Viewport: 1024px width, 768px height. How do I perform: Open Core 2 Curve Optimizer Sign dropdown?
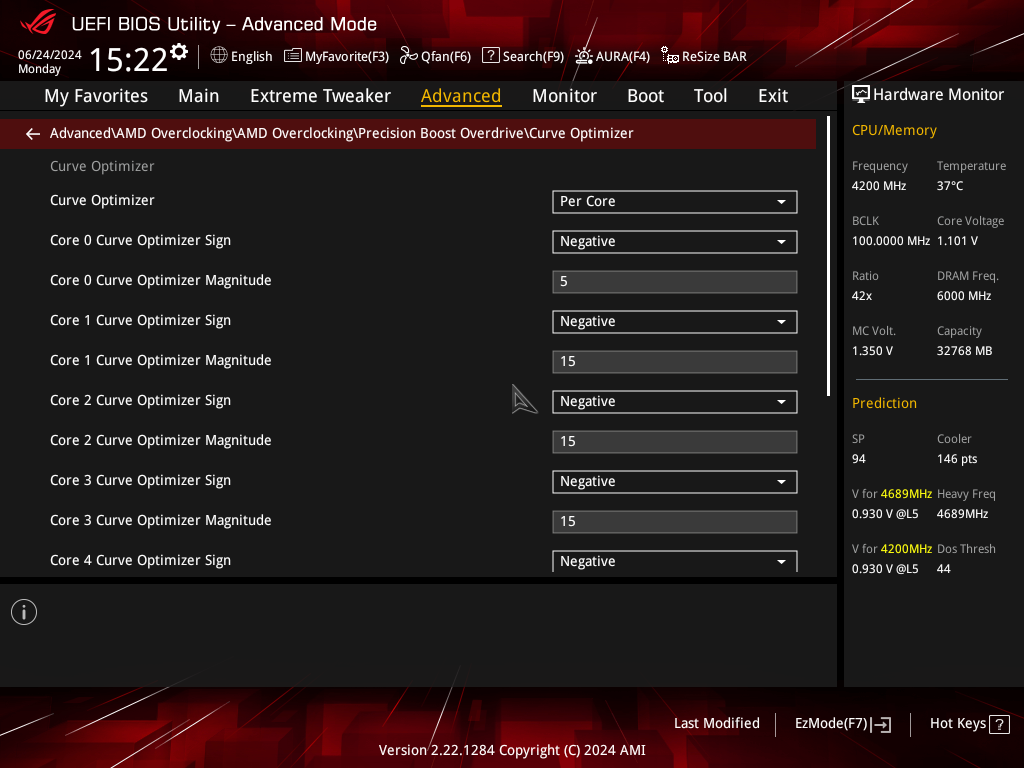[675, 402]
